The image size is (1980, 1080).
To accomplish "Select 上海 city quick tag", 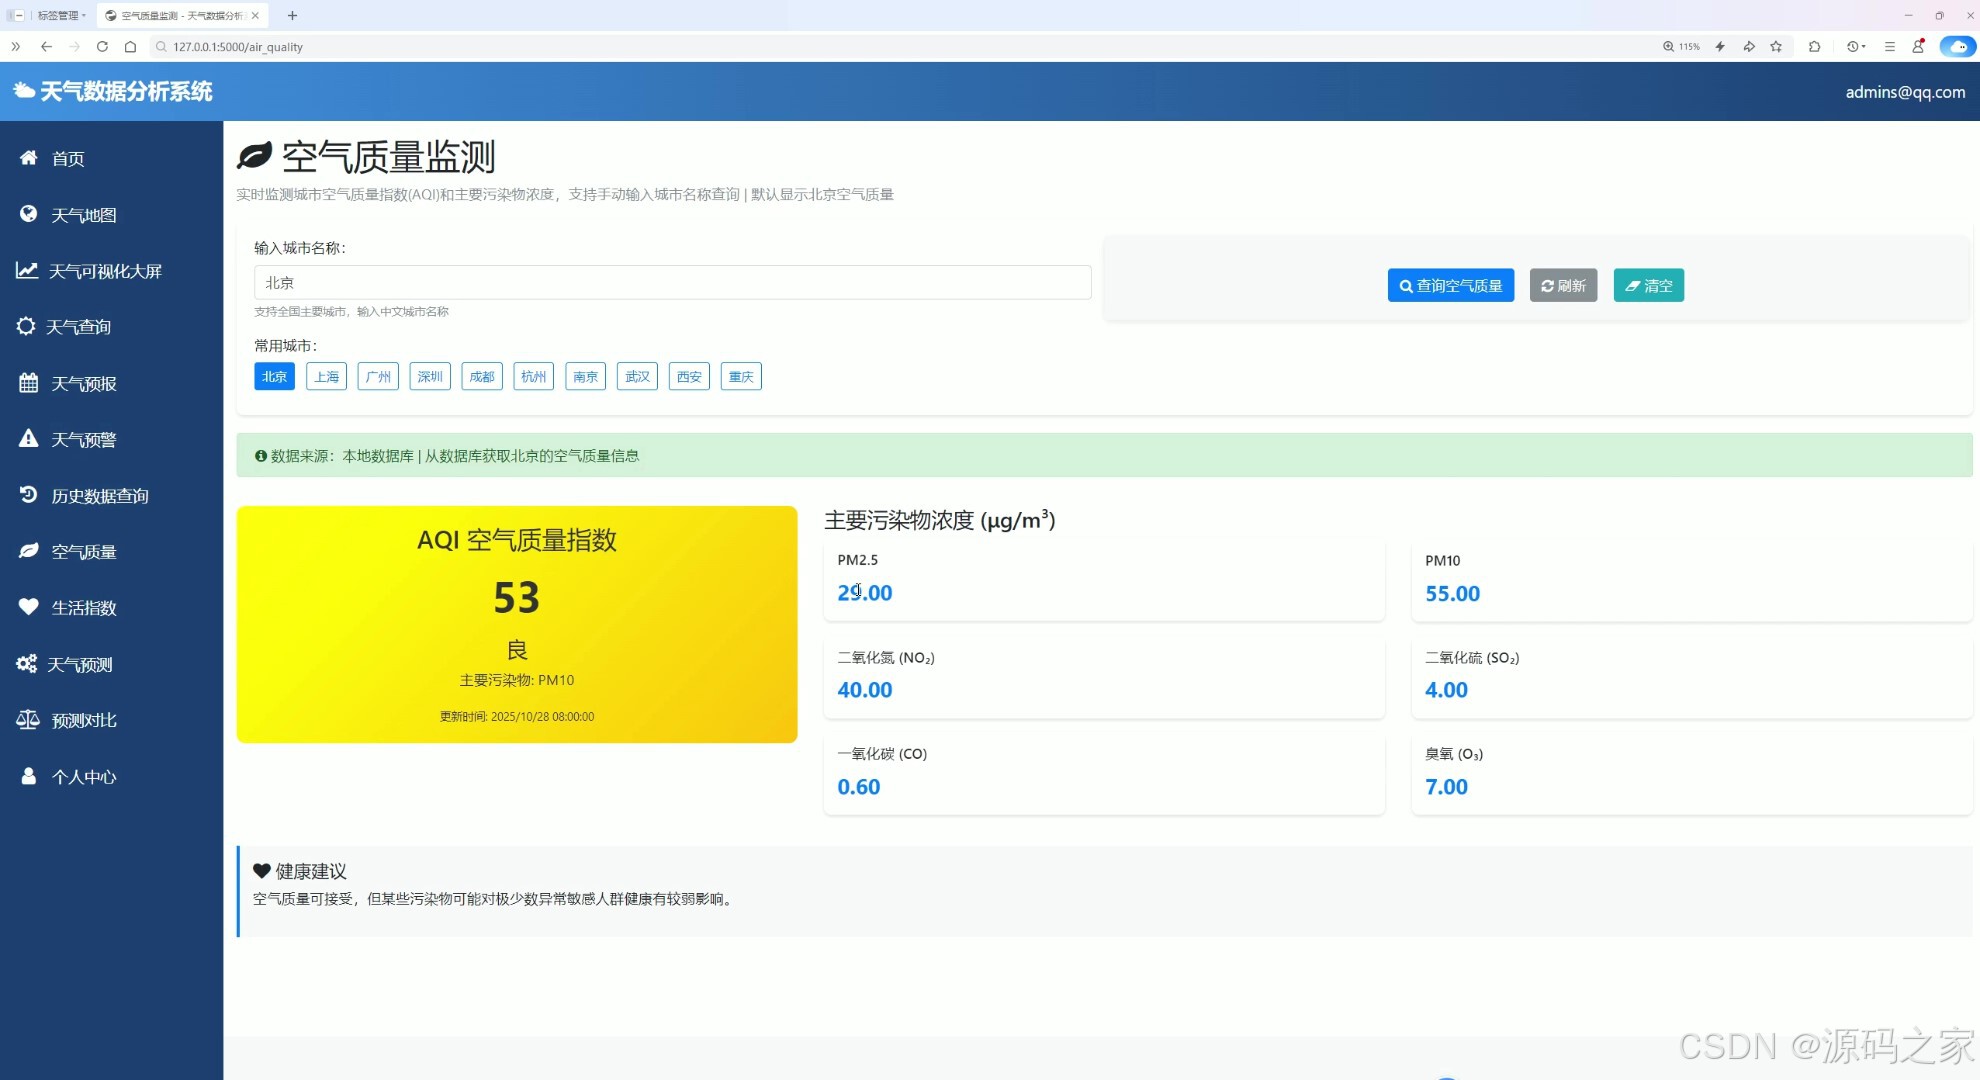I will pyautogui.click(x=326, y=376).
